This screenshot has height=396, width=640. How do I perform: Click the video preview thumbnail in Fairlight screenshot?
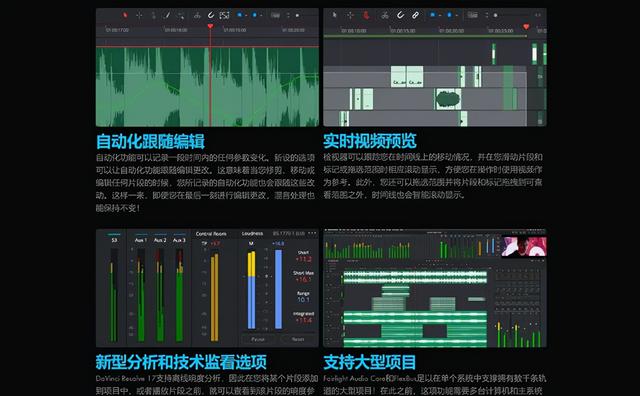click(524, 247)
